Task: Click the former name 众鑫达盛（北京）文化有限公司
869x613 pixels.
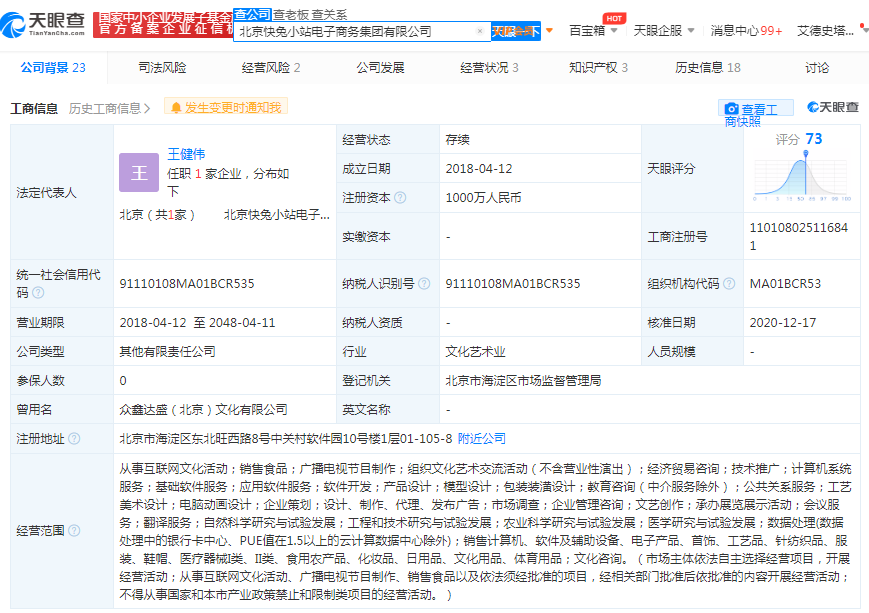Action: tap(203, 410)
